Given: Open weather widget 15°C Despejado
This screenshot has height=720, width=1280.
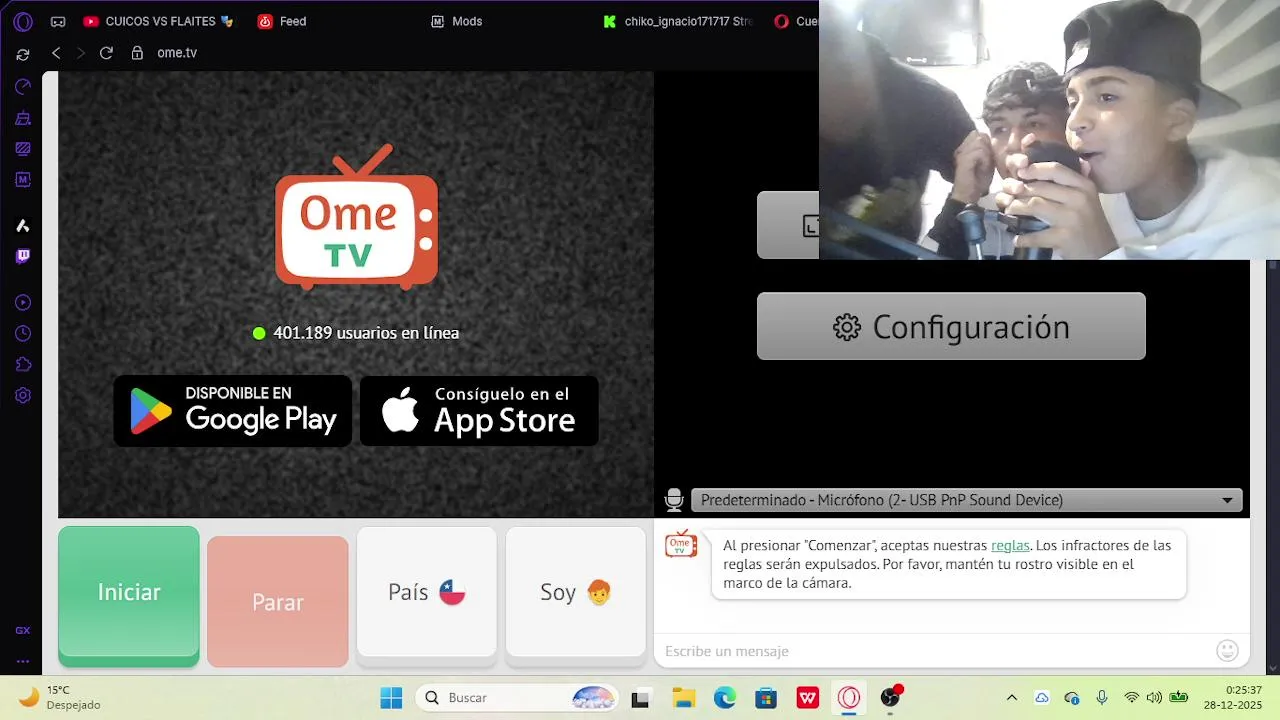Looking at the screenshot, I should pos(60,697).
